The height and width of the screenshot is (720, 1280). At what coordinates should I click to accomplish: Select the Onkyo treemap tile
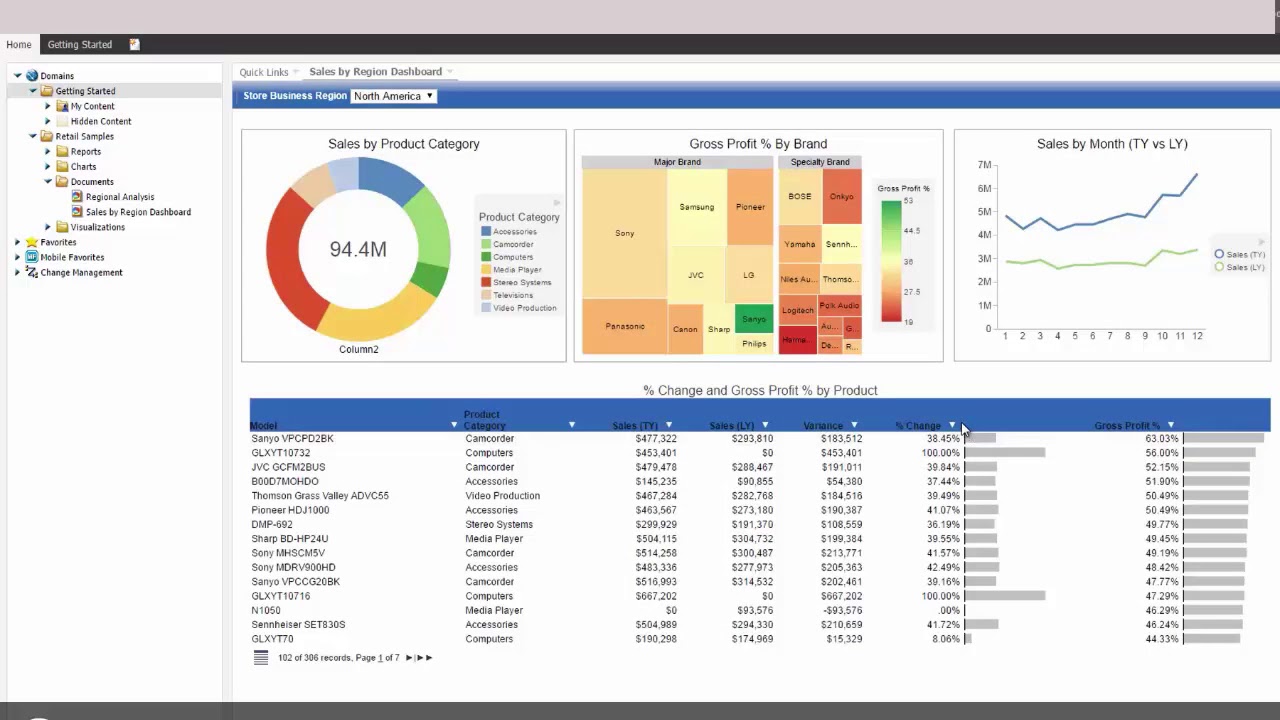841,196
